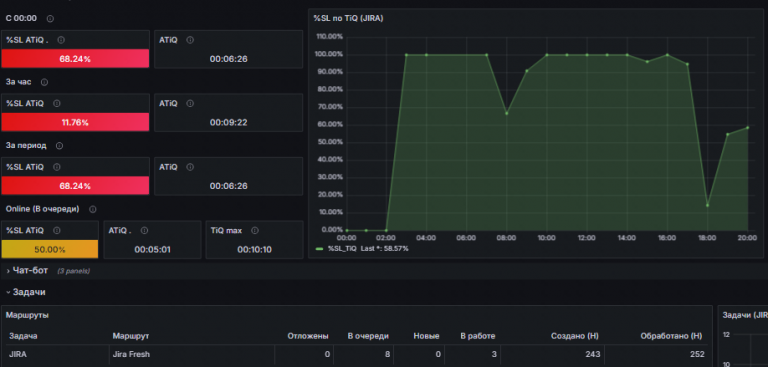Click value 8 in В очереди column
The height and width of the screenshot is (367, 768).
click(387, 354)
